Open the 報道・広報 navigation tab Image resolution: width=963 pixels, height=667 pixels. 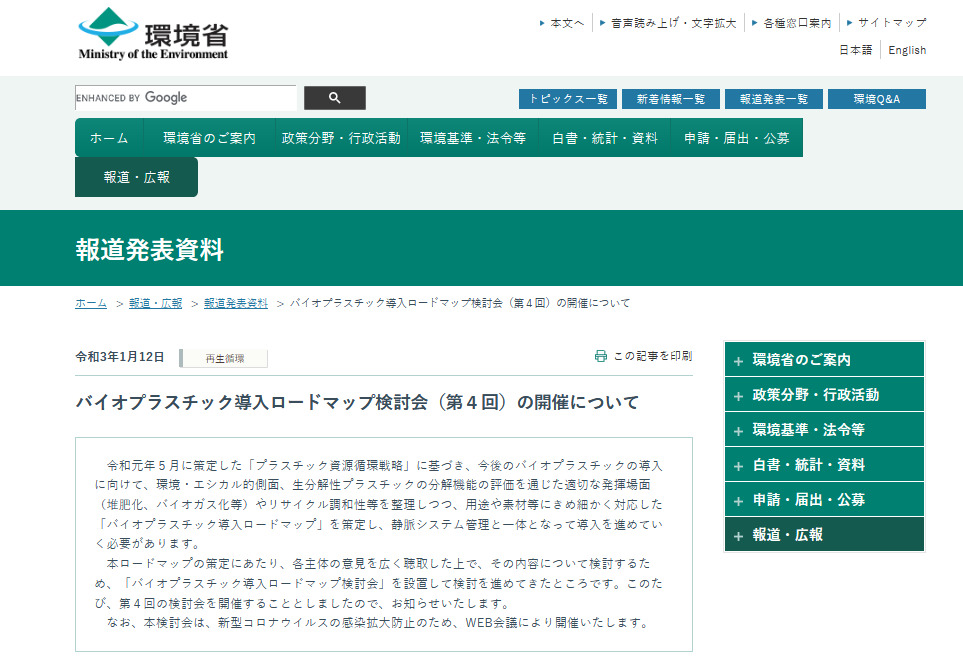(136, 176)
